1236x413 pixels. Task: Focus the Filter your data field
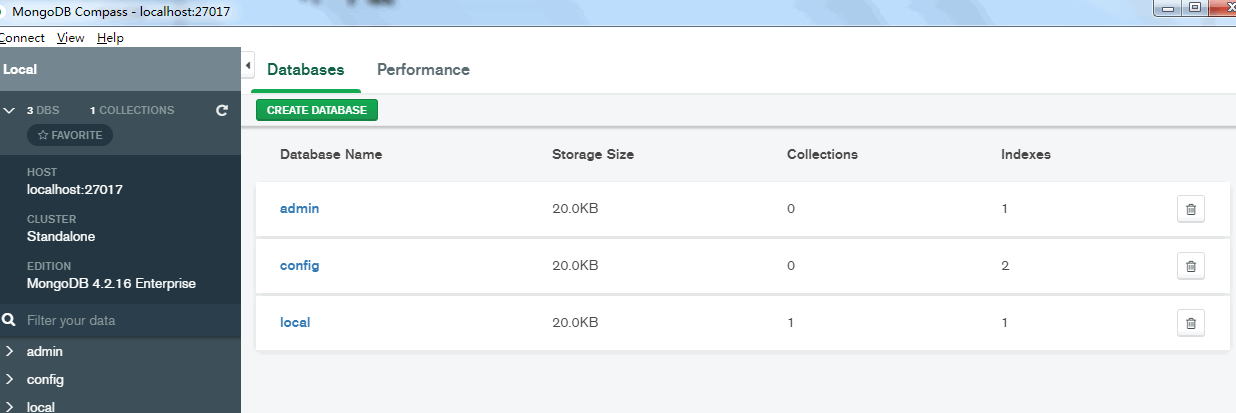tap(130, 321)
